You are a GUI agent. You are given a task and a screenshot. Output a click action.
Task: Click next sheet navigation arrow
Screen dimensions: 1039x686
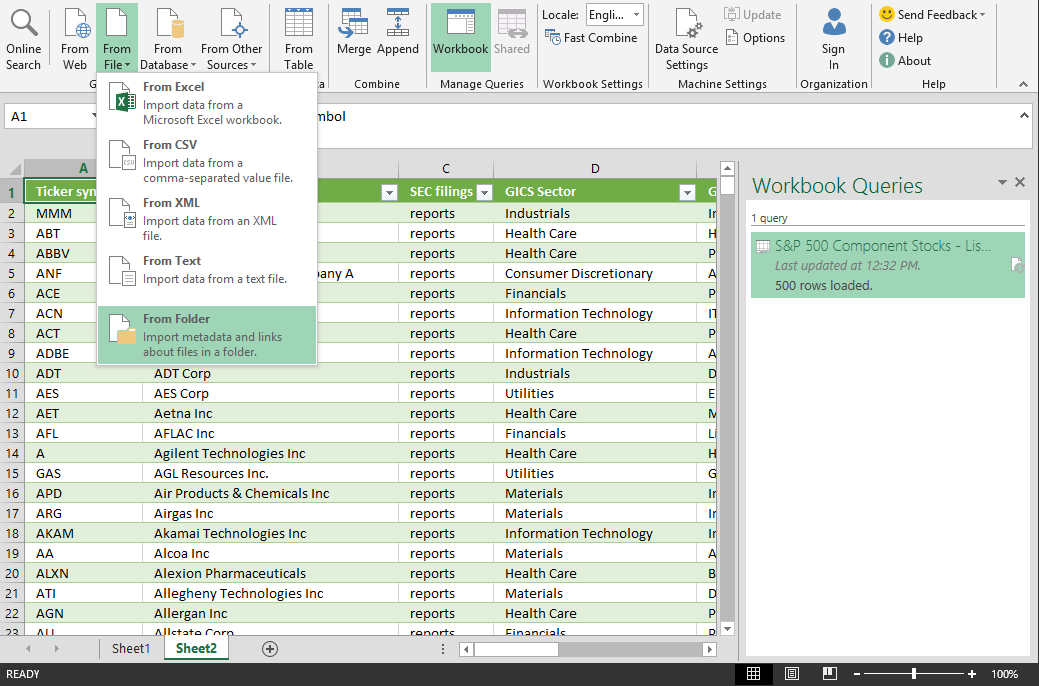coord(56,648)
